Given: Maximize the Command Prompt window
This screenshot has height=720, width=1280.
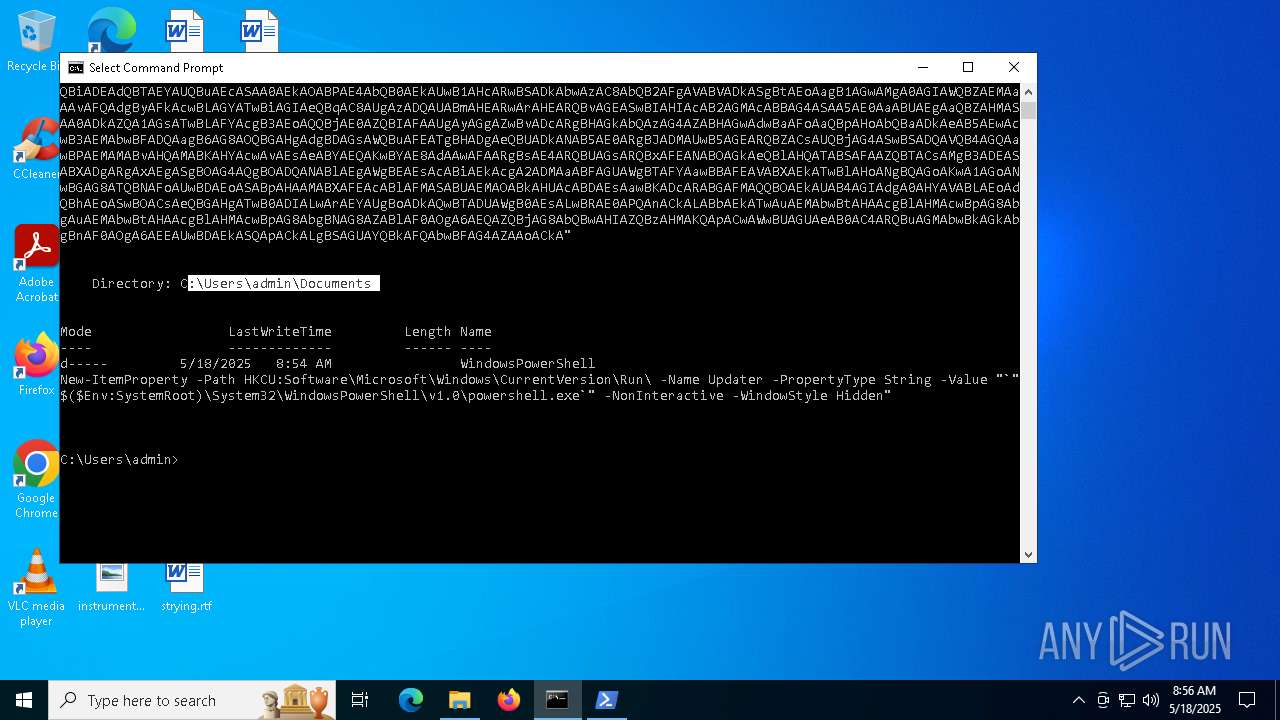Looking at the screenshot, I should (x=967, y=68).
